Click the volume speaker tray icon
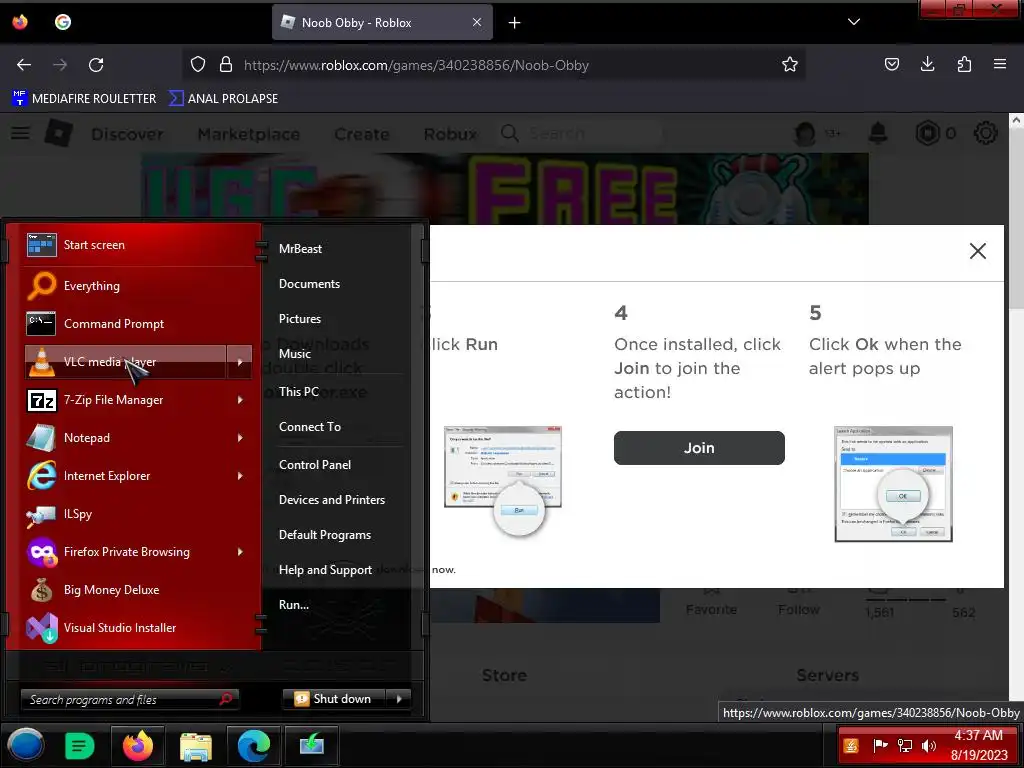The height and width of the screenshot is (768, 1024). [x=928, y=746]
